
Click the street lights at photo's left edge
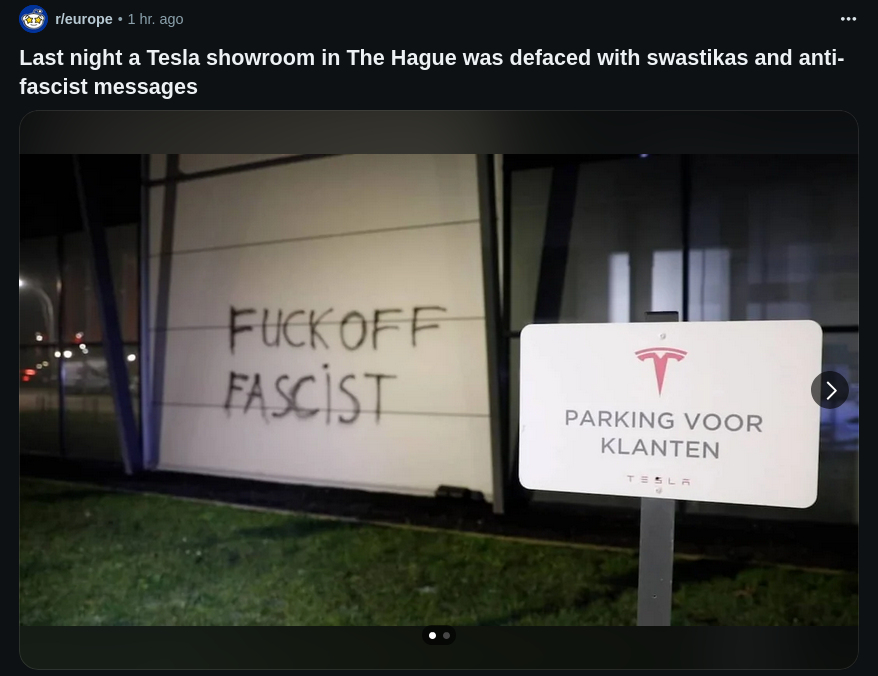tap(62, 353)
